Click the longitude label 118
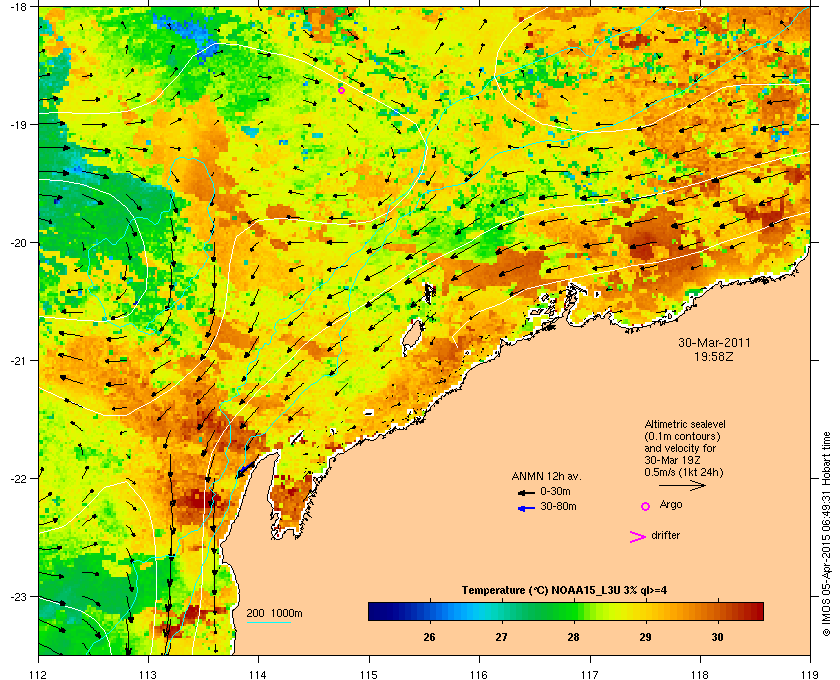 pos(700,675)
